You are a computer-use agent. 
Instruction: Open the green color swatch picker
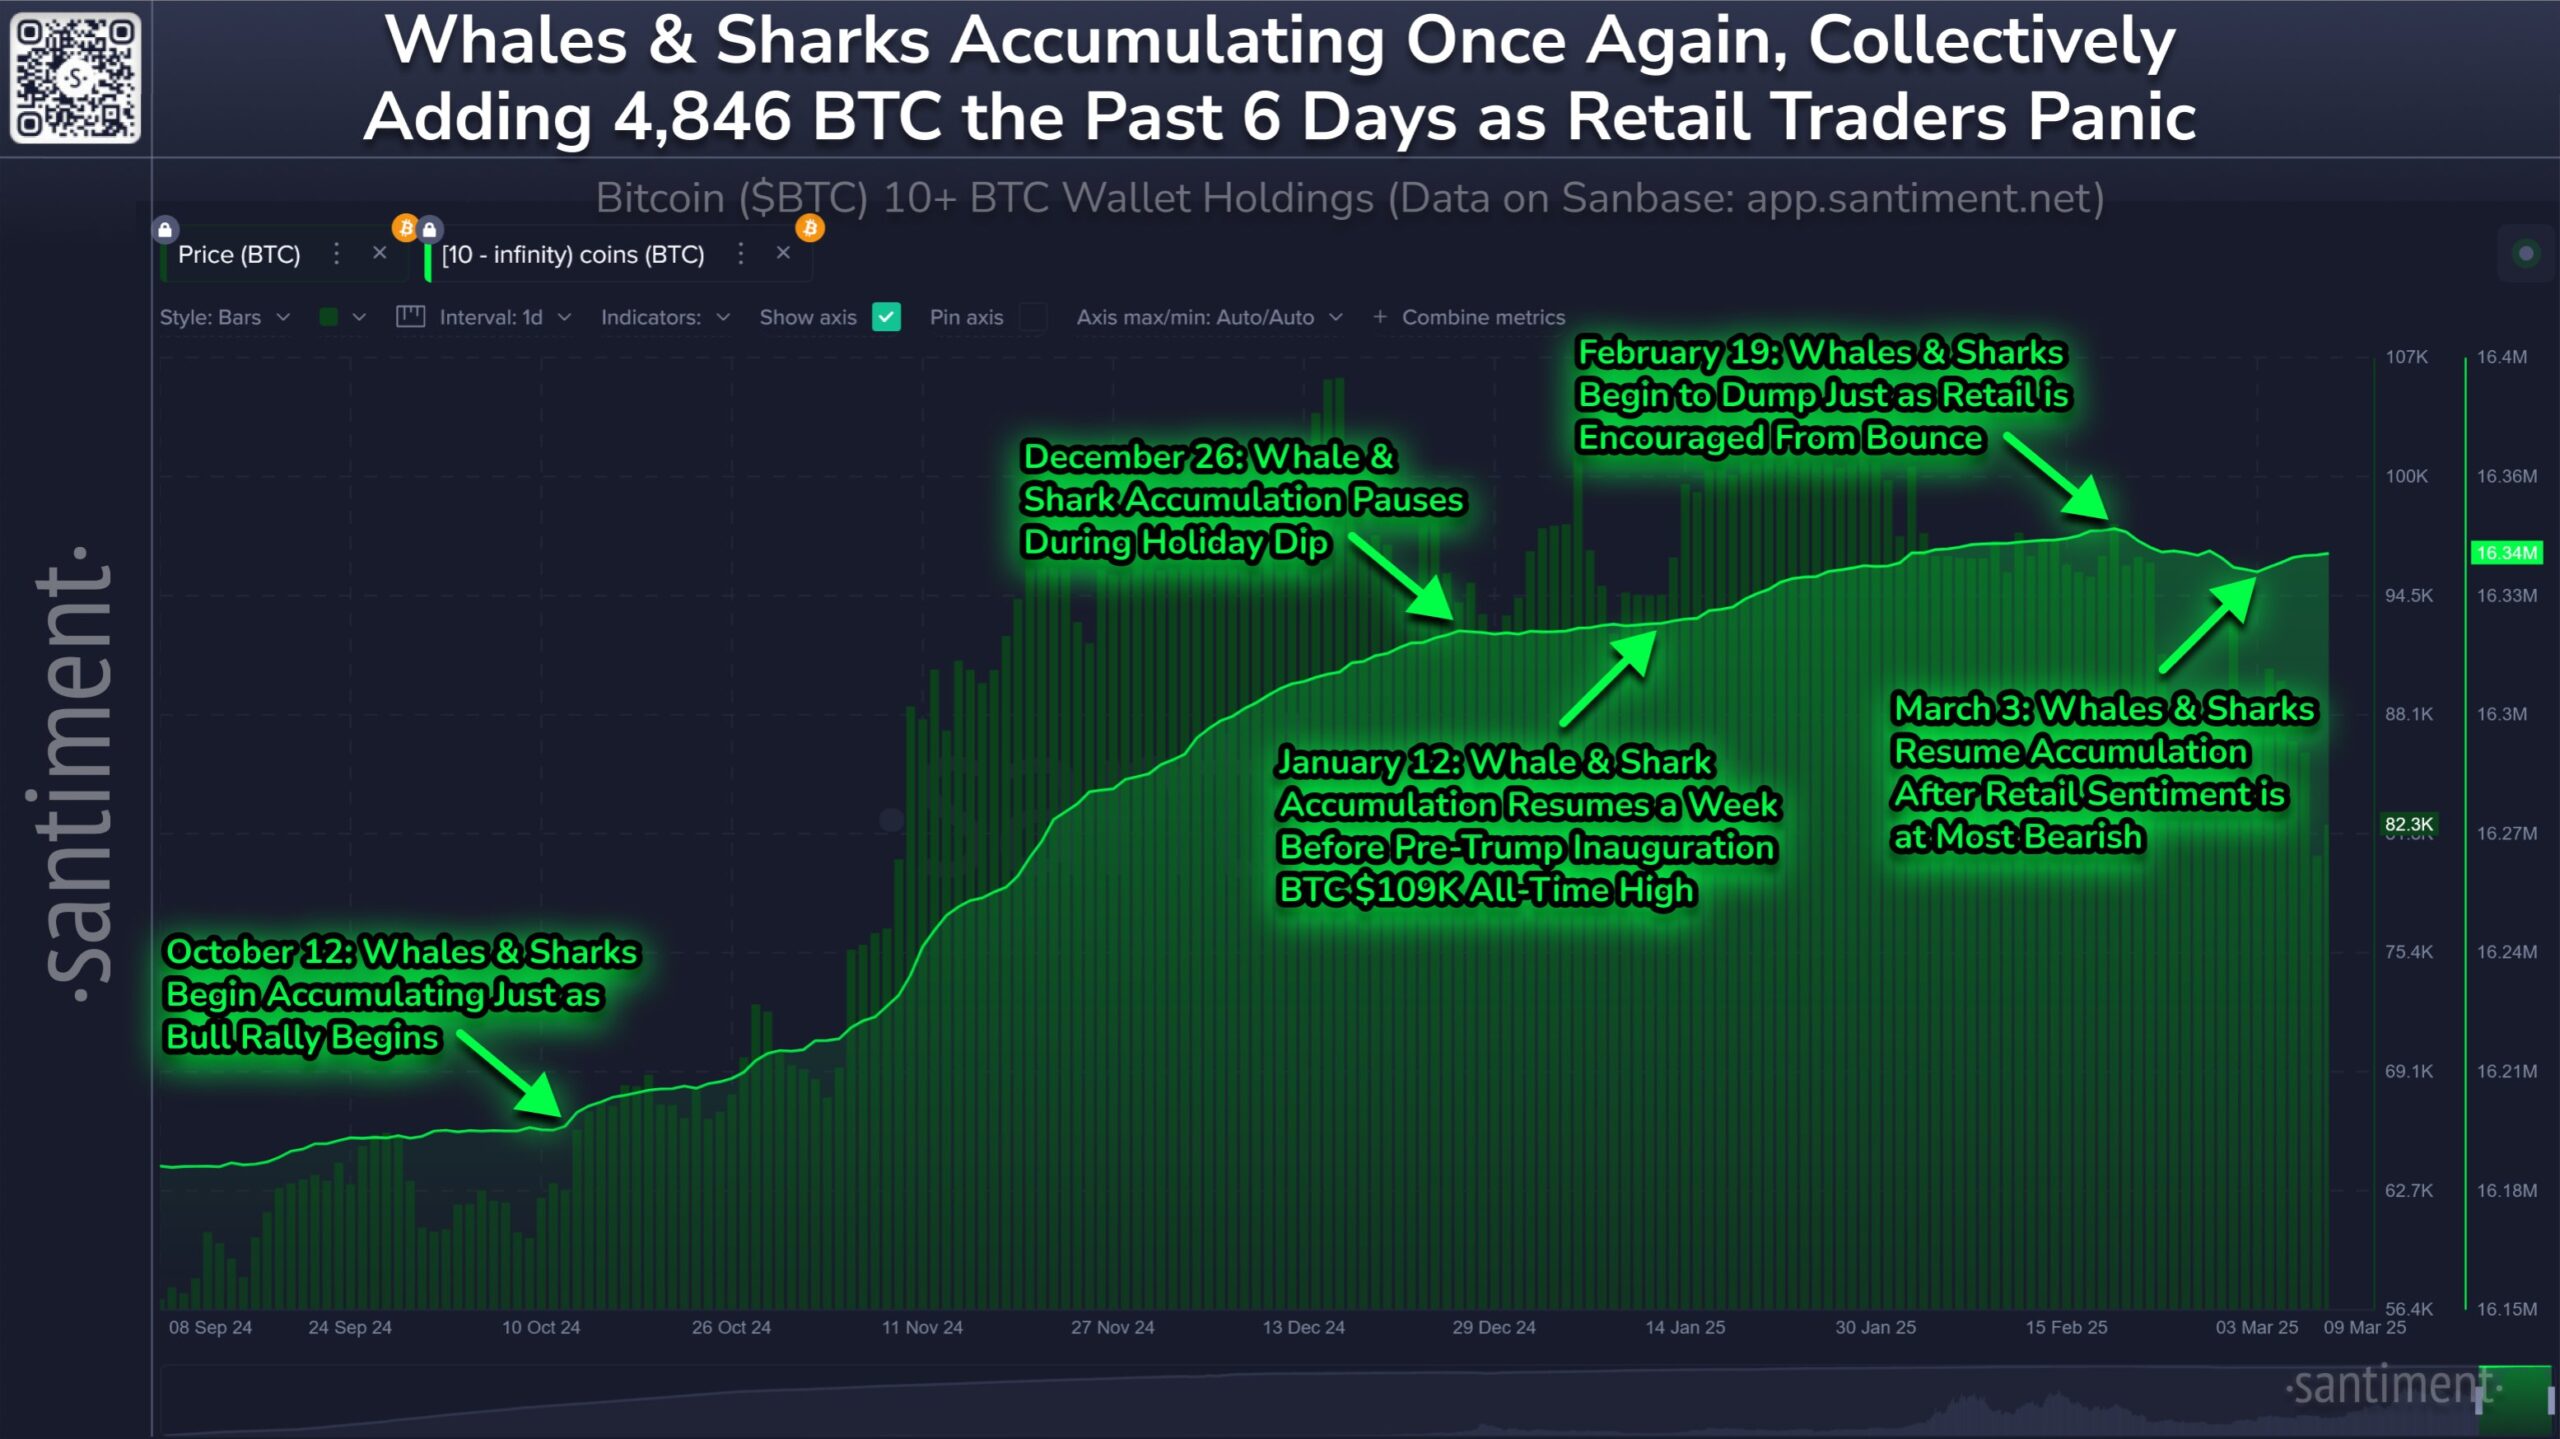pos(341,317)
